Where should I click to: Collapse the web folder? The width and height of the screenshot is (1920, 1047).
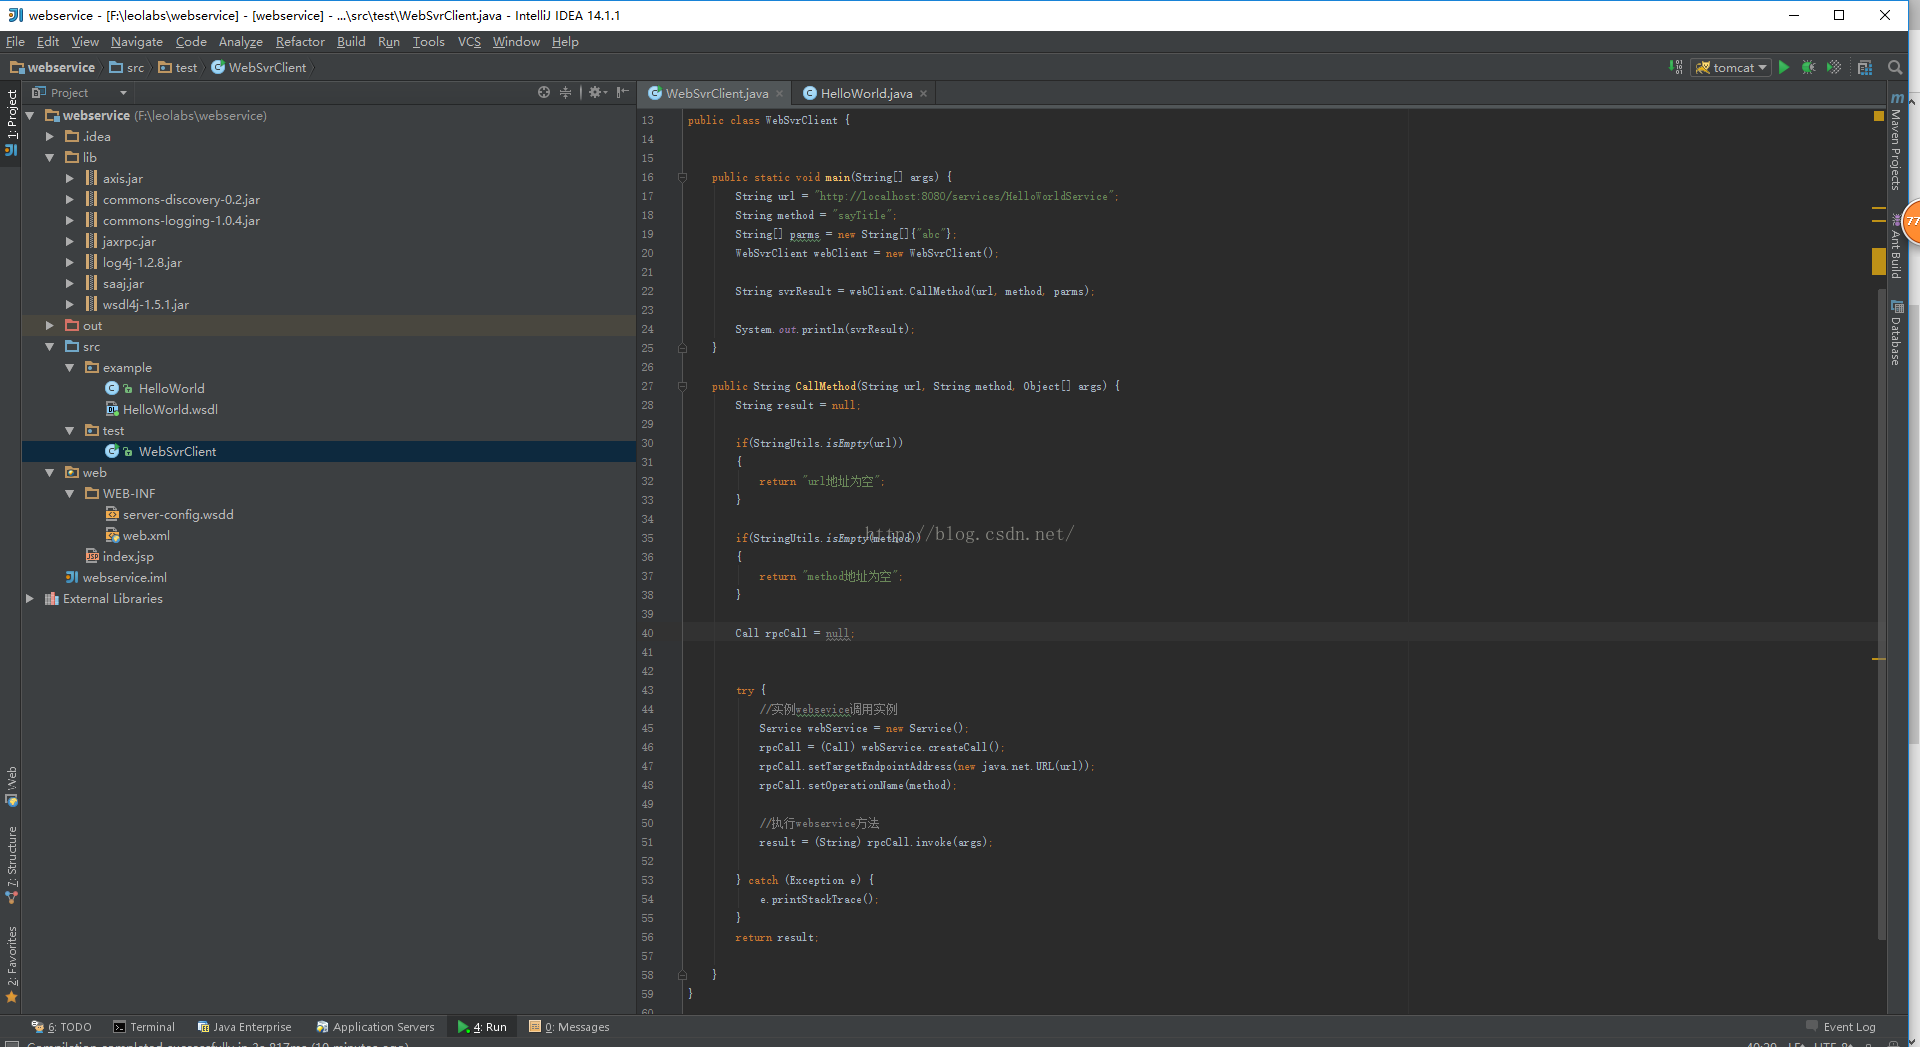pyautogui.click(x=50, y=473)
